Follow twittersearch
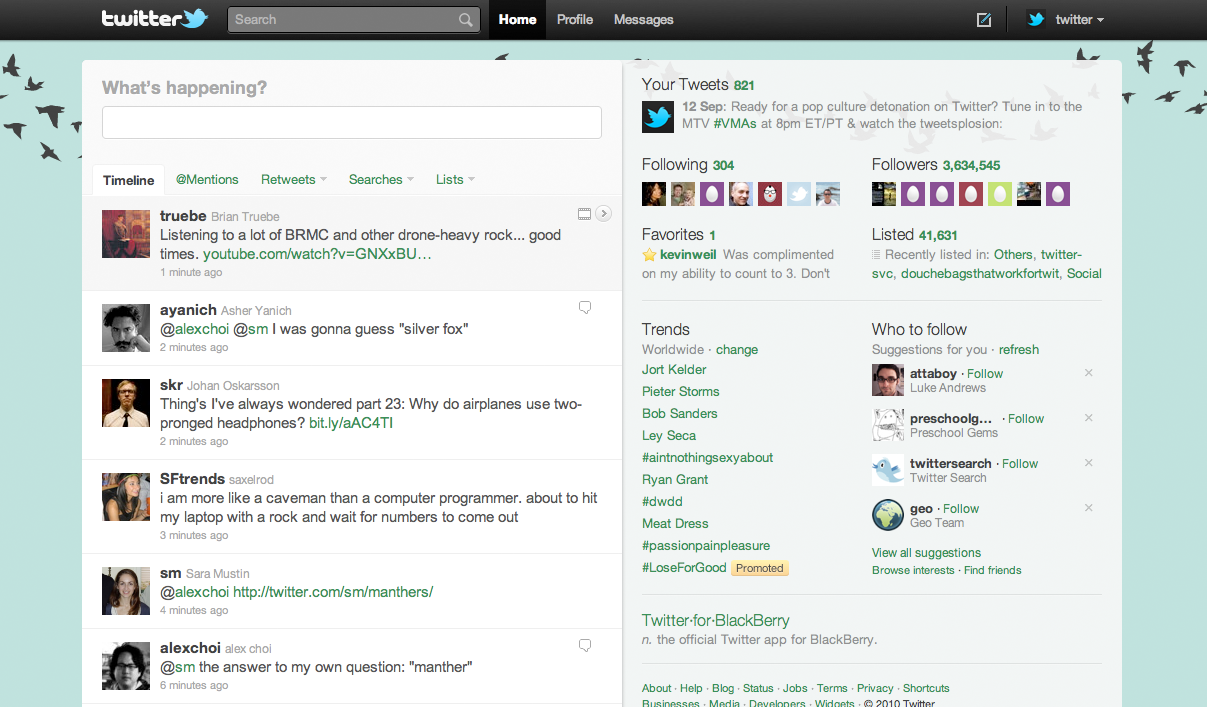Screen dimensions: 1207x707 coord(1020,463)
